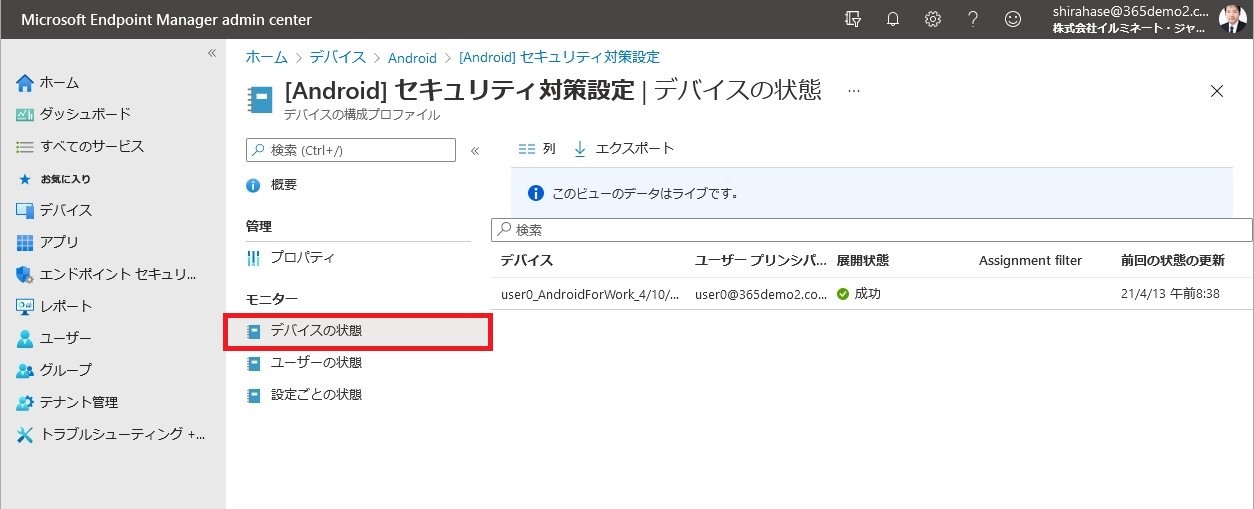Open the directory and subscription filter icon
The height and width of the screenshot is (509, 1254).
tap(852, 19)
